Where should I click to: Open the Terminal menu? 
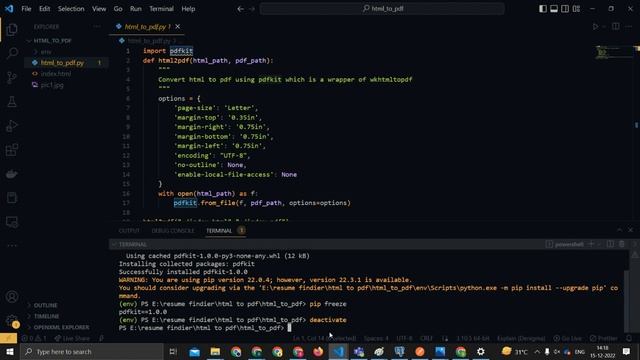click(x=161, y=9)
